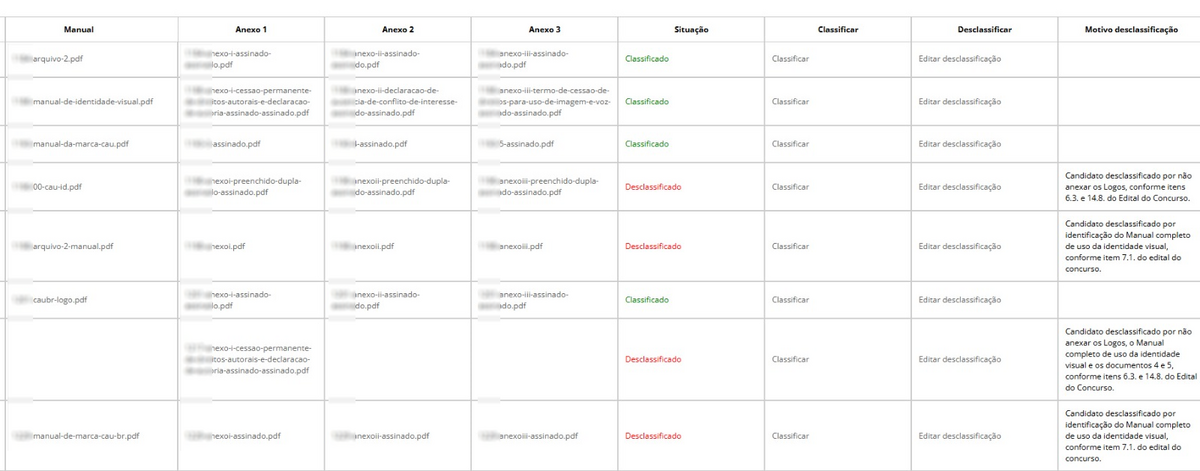Open the manual-de-marca-cau-br.pdf file
1200x471 pixels.
point(85,436)
